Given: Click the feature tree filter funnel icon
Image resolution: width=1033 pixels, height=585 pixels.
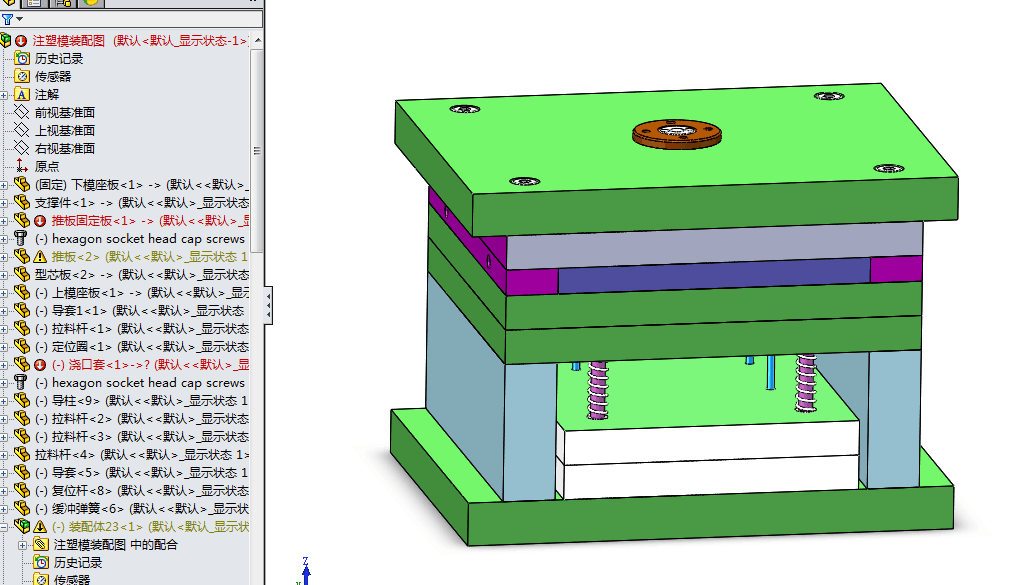Looking at the screenshot, I should [7, 19].
